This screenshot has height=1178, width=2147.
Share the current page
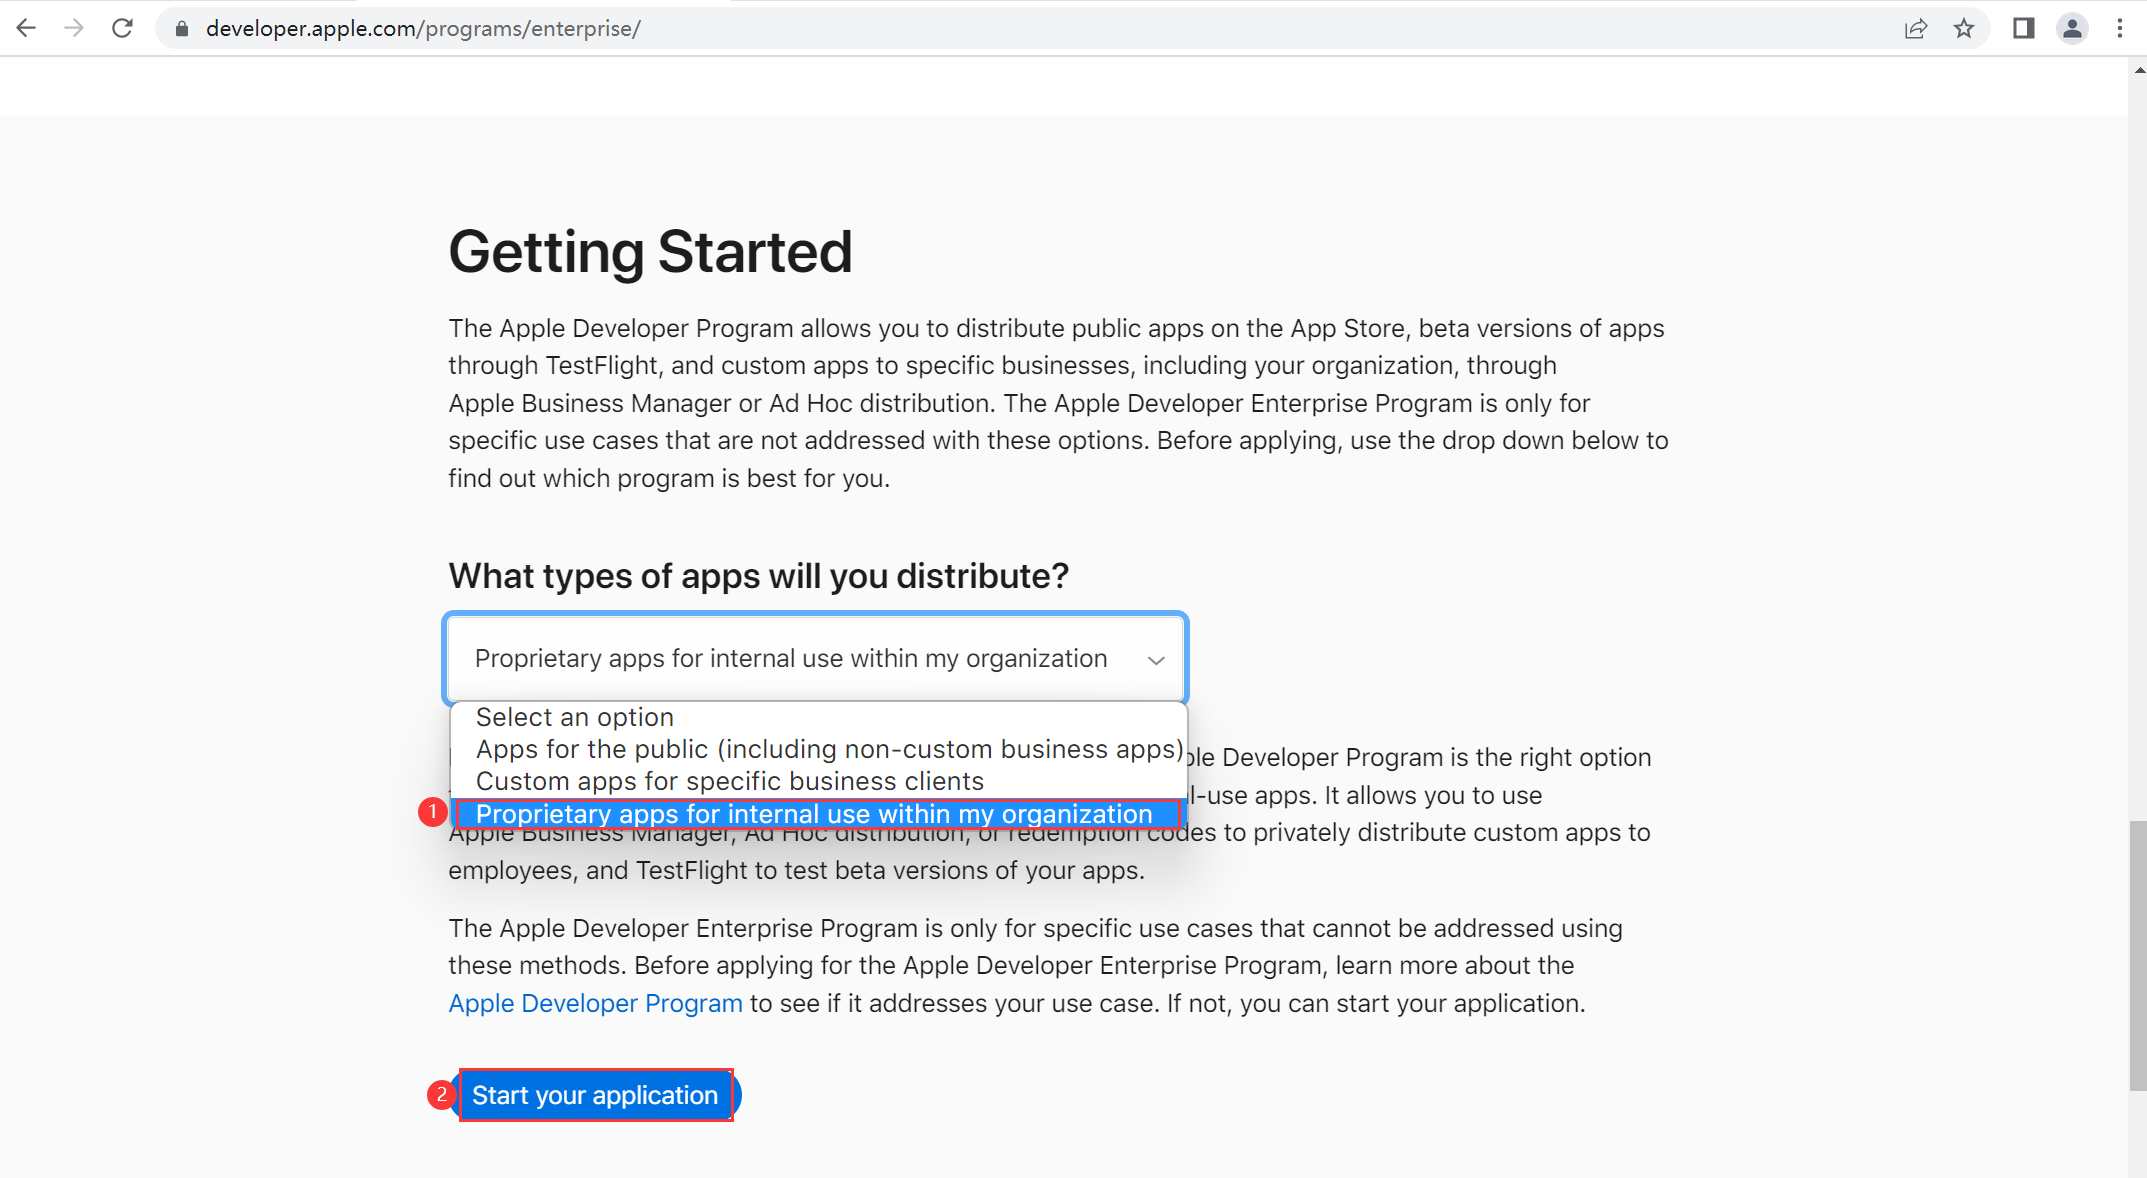click(x=1915, y=29)
